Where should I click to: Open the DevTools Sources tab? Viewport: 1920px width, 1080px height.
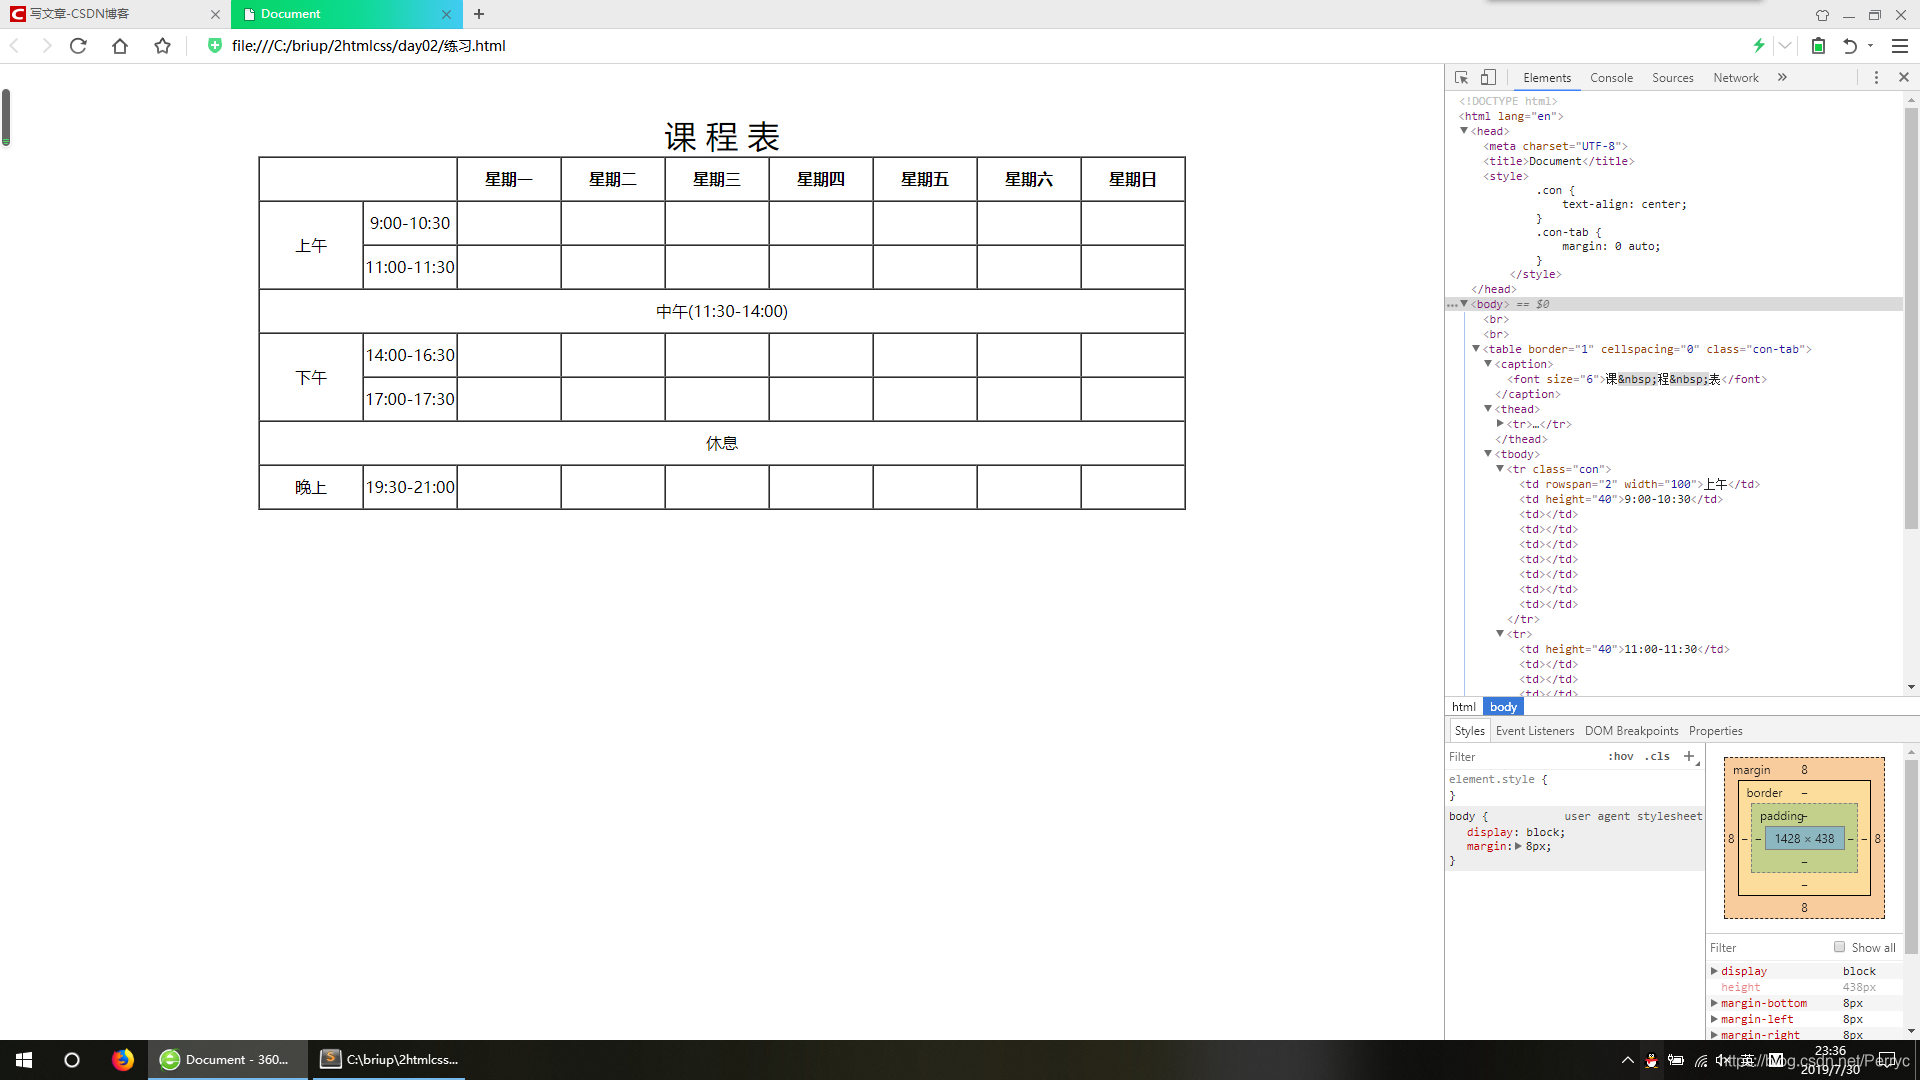[1672, 78]
